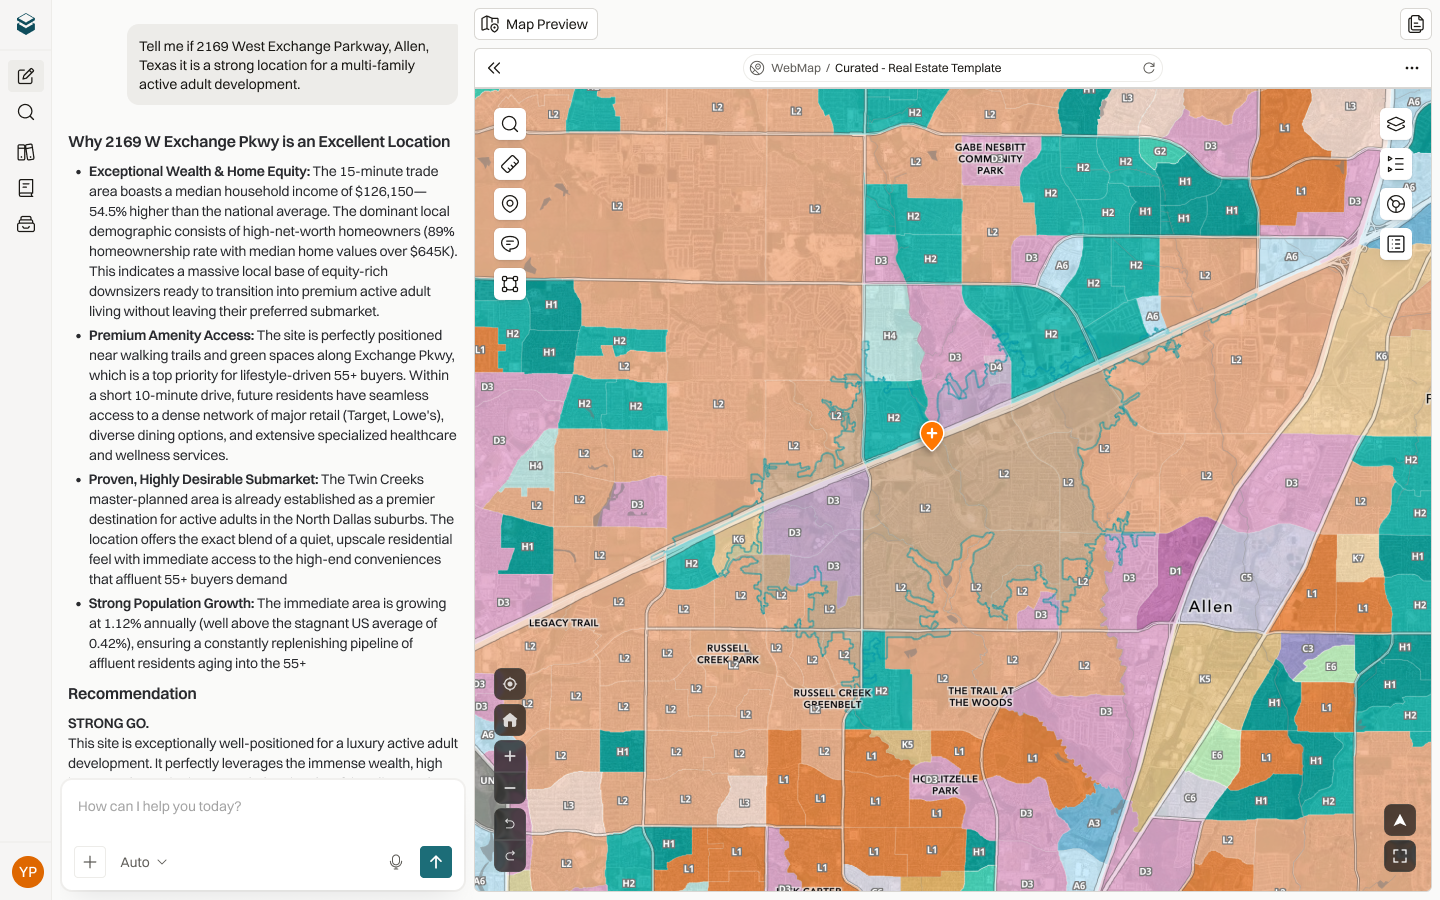Zoom out with the minus button
The height and width of the screenshot is (900, 1440).
point(510,788)
